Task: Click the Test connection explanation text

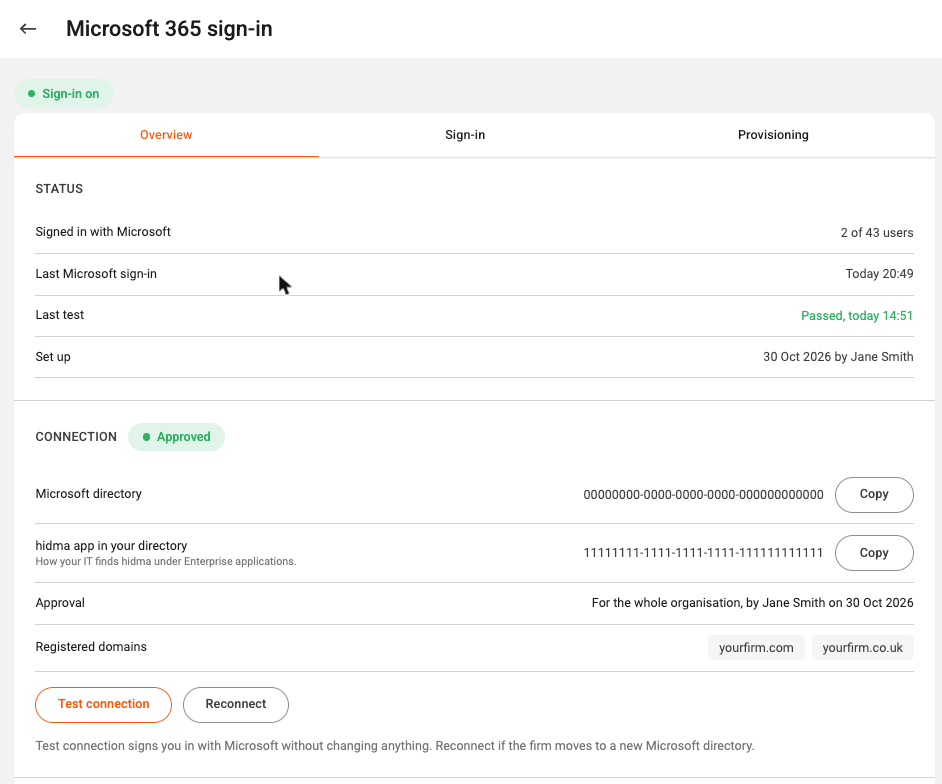Action: (395, 746)
